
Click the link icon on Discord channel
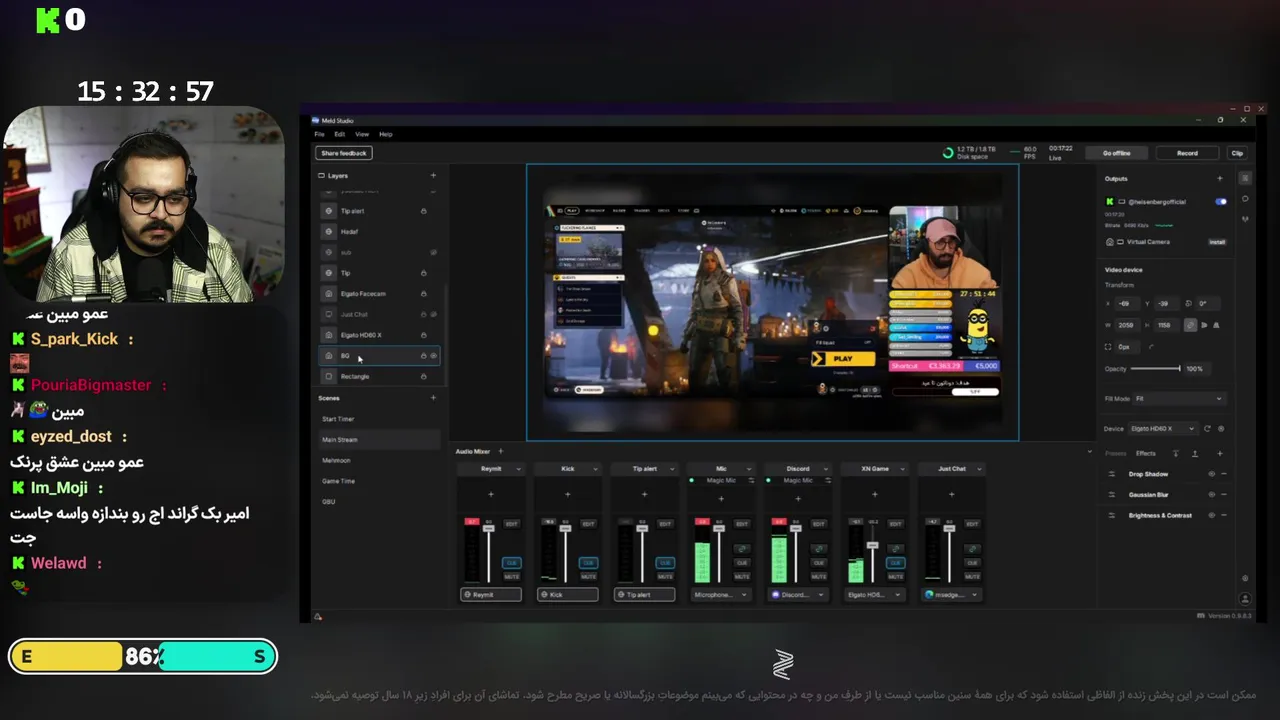(819, 549)
